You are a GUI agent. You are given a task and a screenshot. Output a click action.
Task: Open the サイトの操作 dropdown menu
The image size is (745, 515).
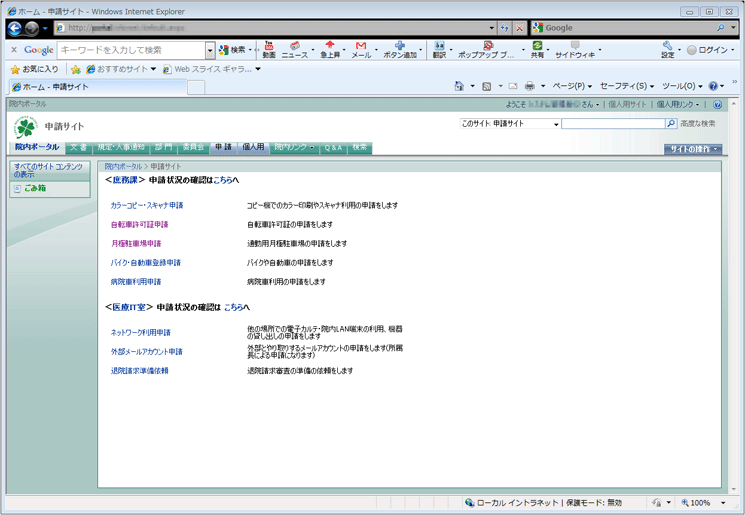692,149
